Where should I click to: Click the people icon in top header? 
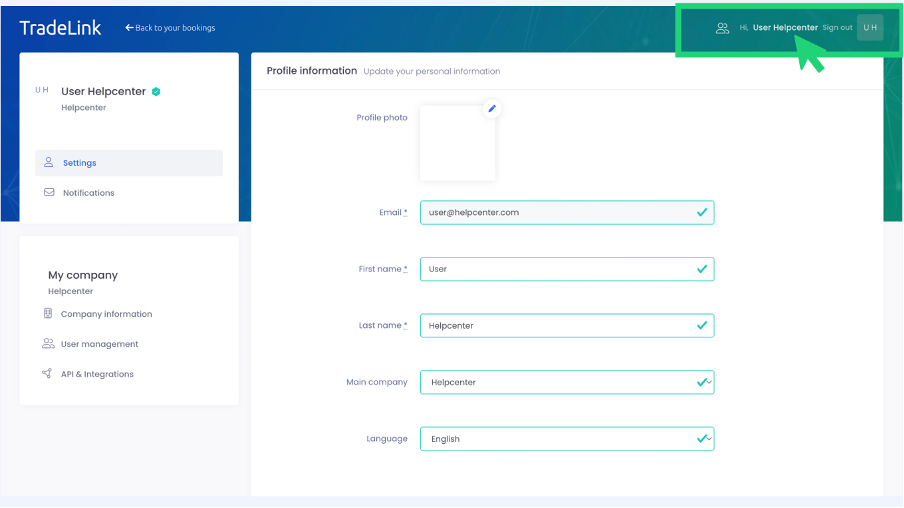[722, 28]
